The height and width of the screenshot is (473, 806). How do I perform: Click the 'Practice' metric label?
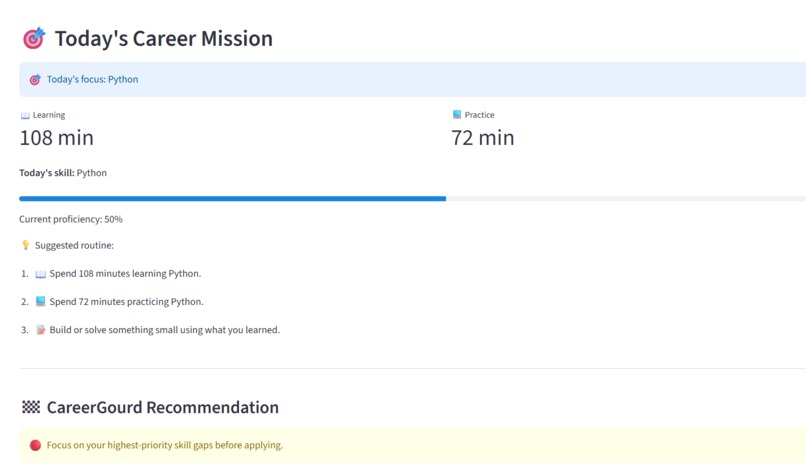coord(480,115)
